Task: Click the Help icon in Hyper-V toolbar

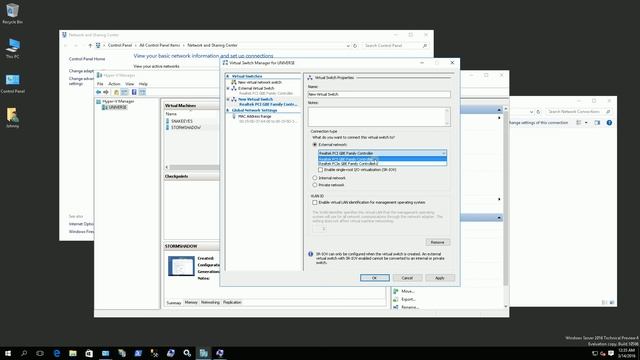Action: (x=134, y=92)
